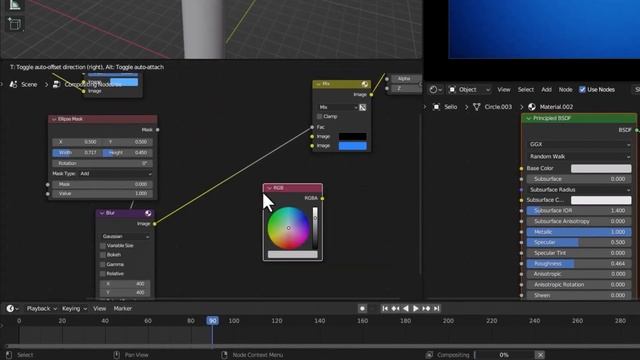Open Random Walk subsurface method dropdown
This screenshot has width=640, height=360.
[579, 156]
